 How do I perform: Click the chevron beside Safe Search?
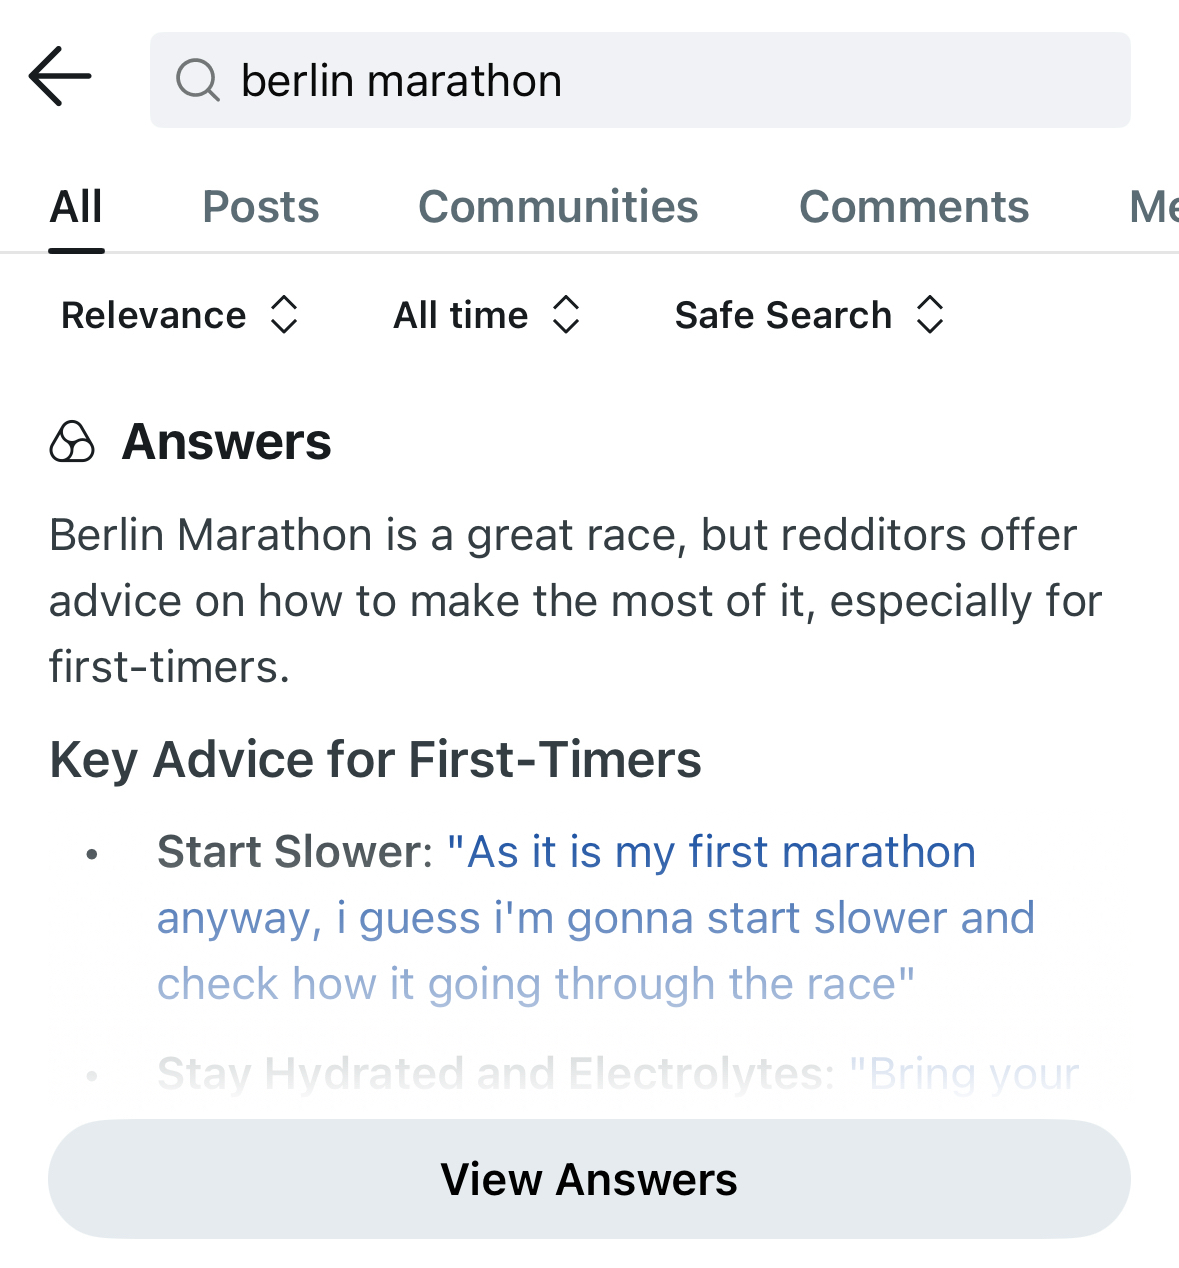click(930, 315)
